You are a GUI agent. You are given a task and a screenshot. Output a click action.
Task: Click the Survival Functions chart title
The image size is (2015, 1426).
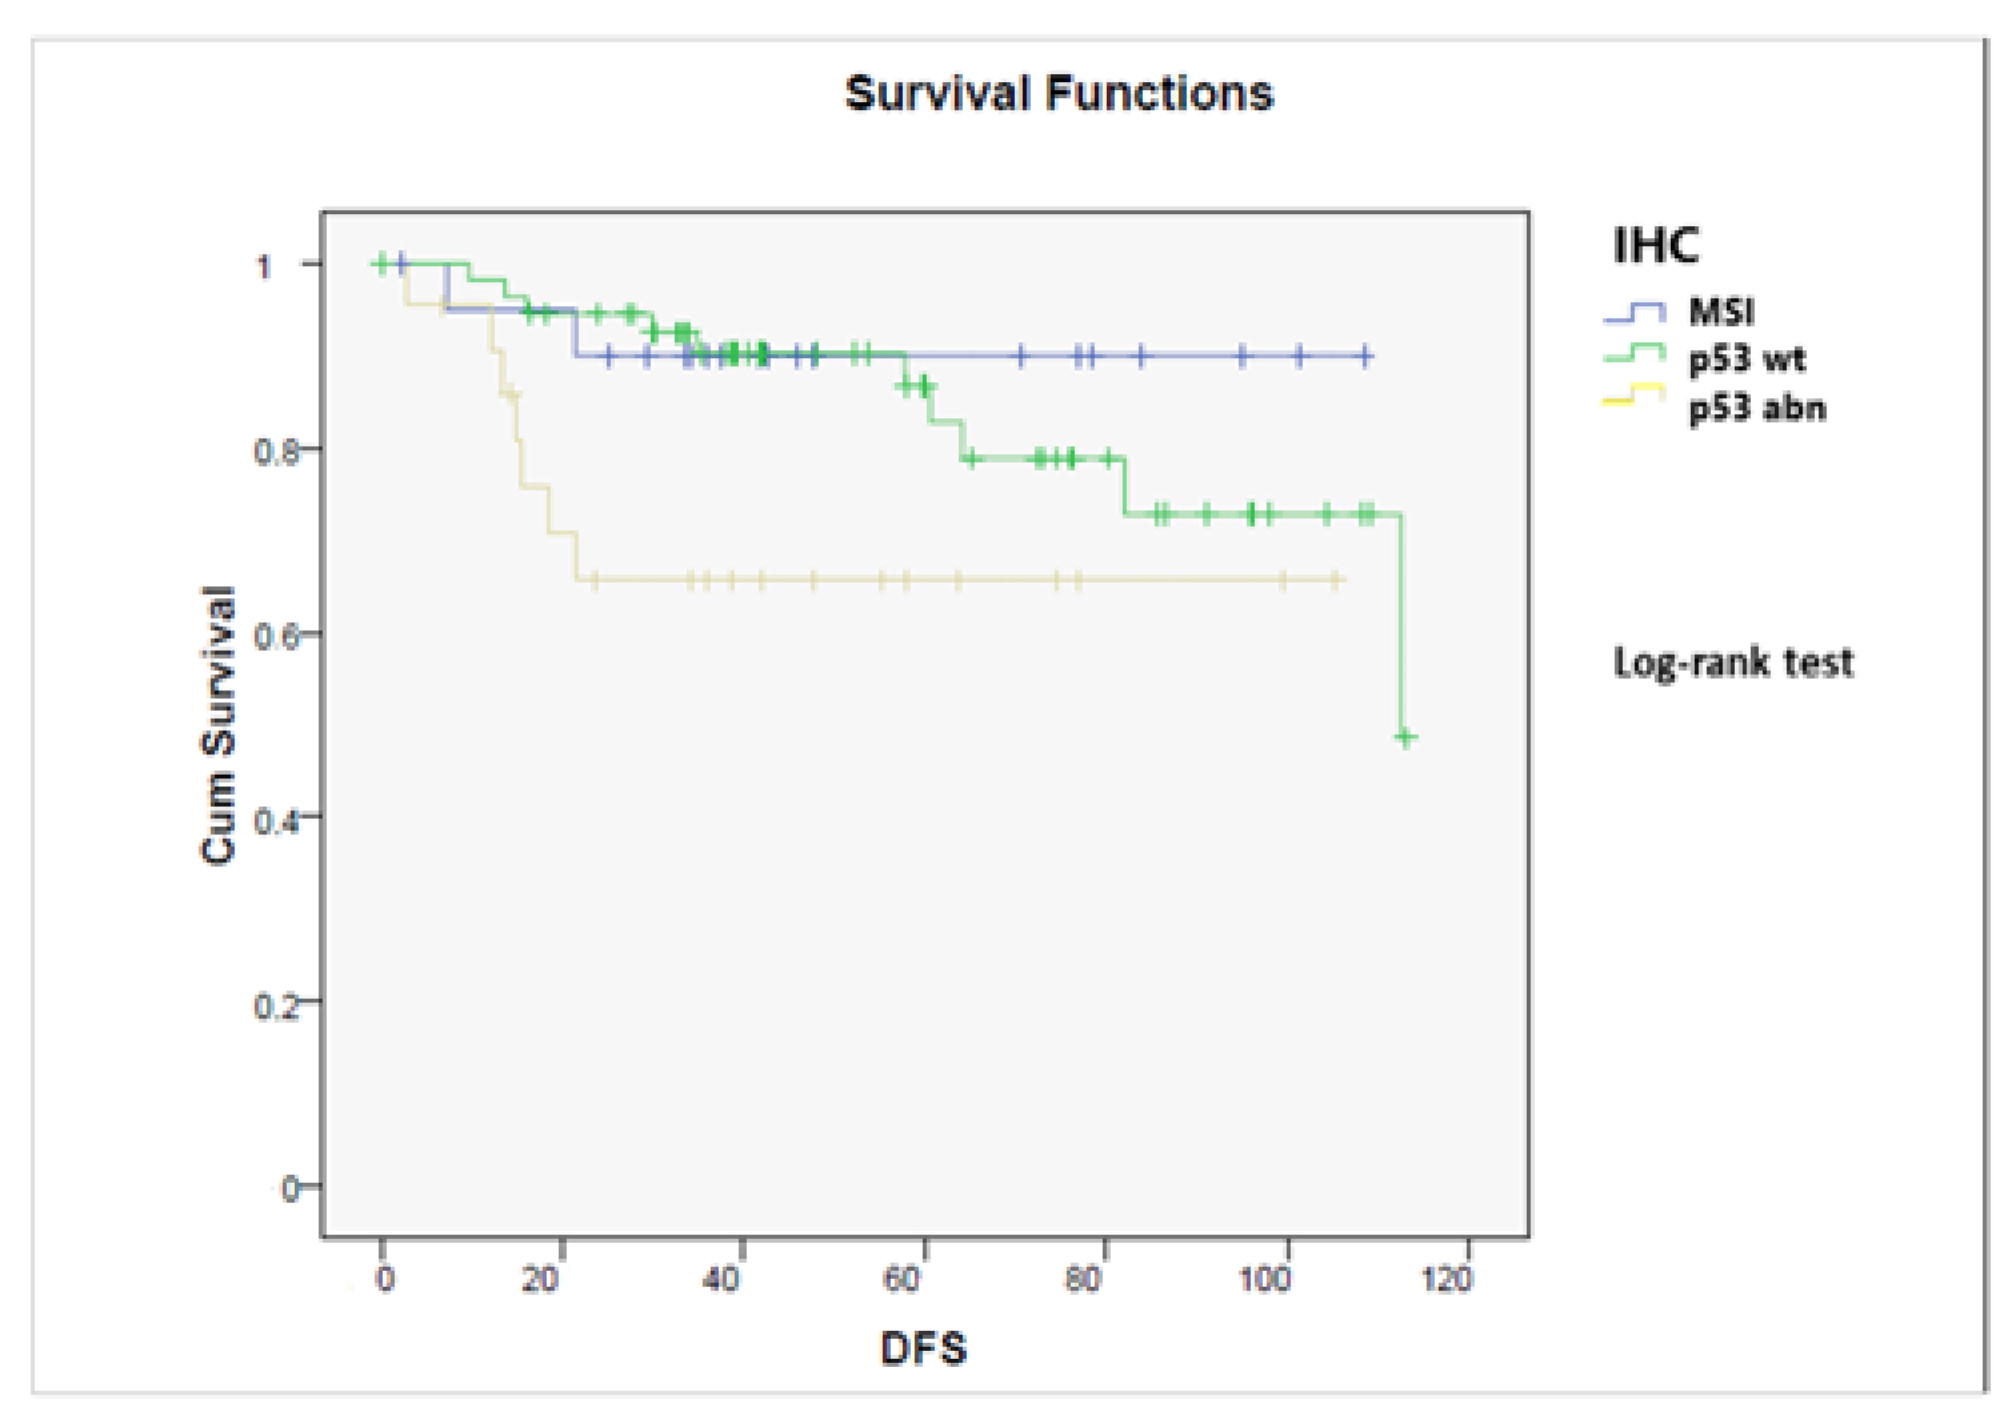click(x=1059, y=94)
